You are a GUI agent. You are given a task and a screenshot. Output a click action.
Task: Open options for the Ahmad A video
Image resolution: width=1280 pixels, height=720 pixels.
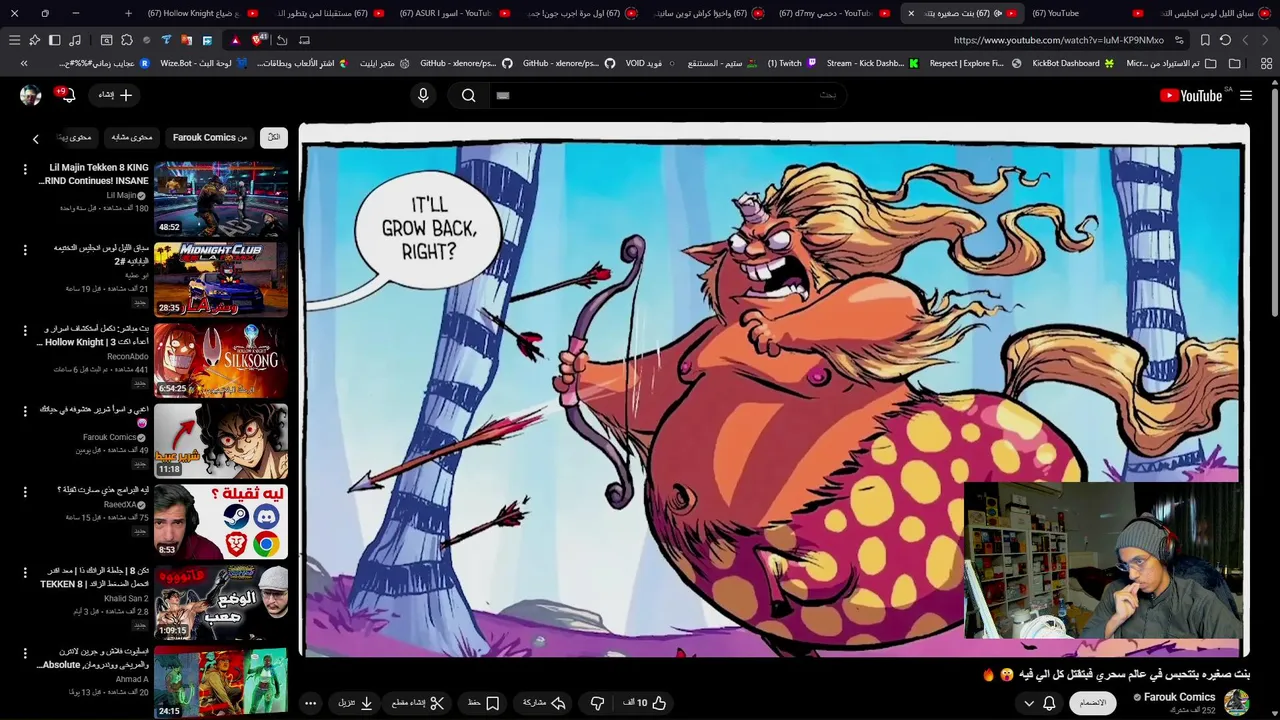coord(25,654)
